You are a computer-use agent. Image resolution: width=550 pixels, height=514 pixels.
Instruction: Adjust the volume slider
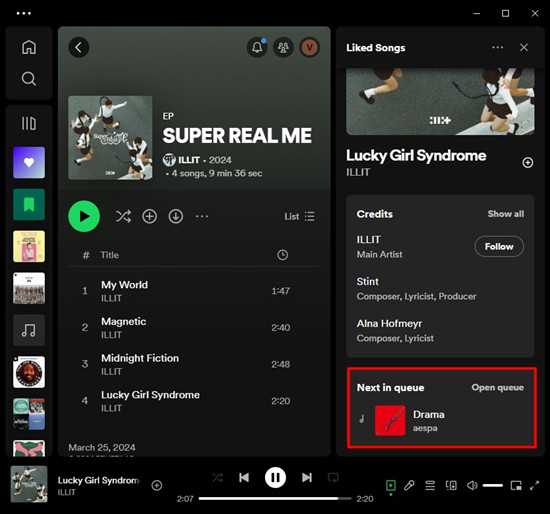click(493, 485)
